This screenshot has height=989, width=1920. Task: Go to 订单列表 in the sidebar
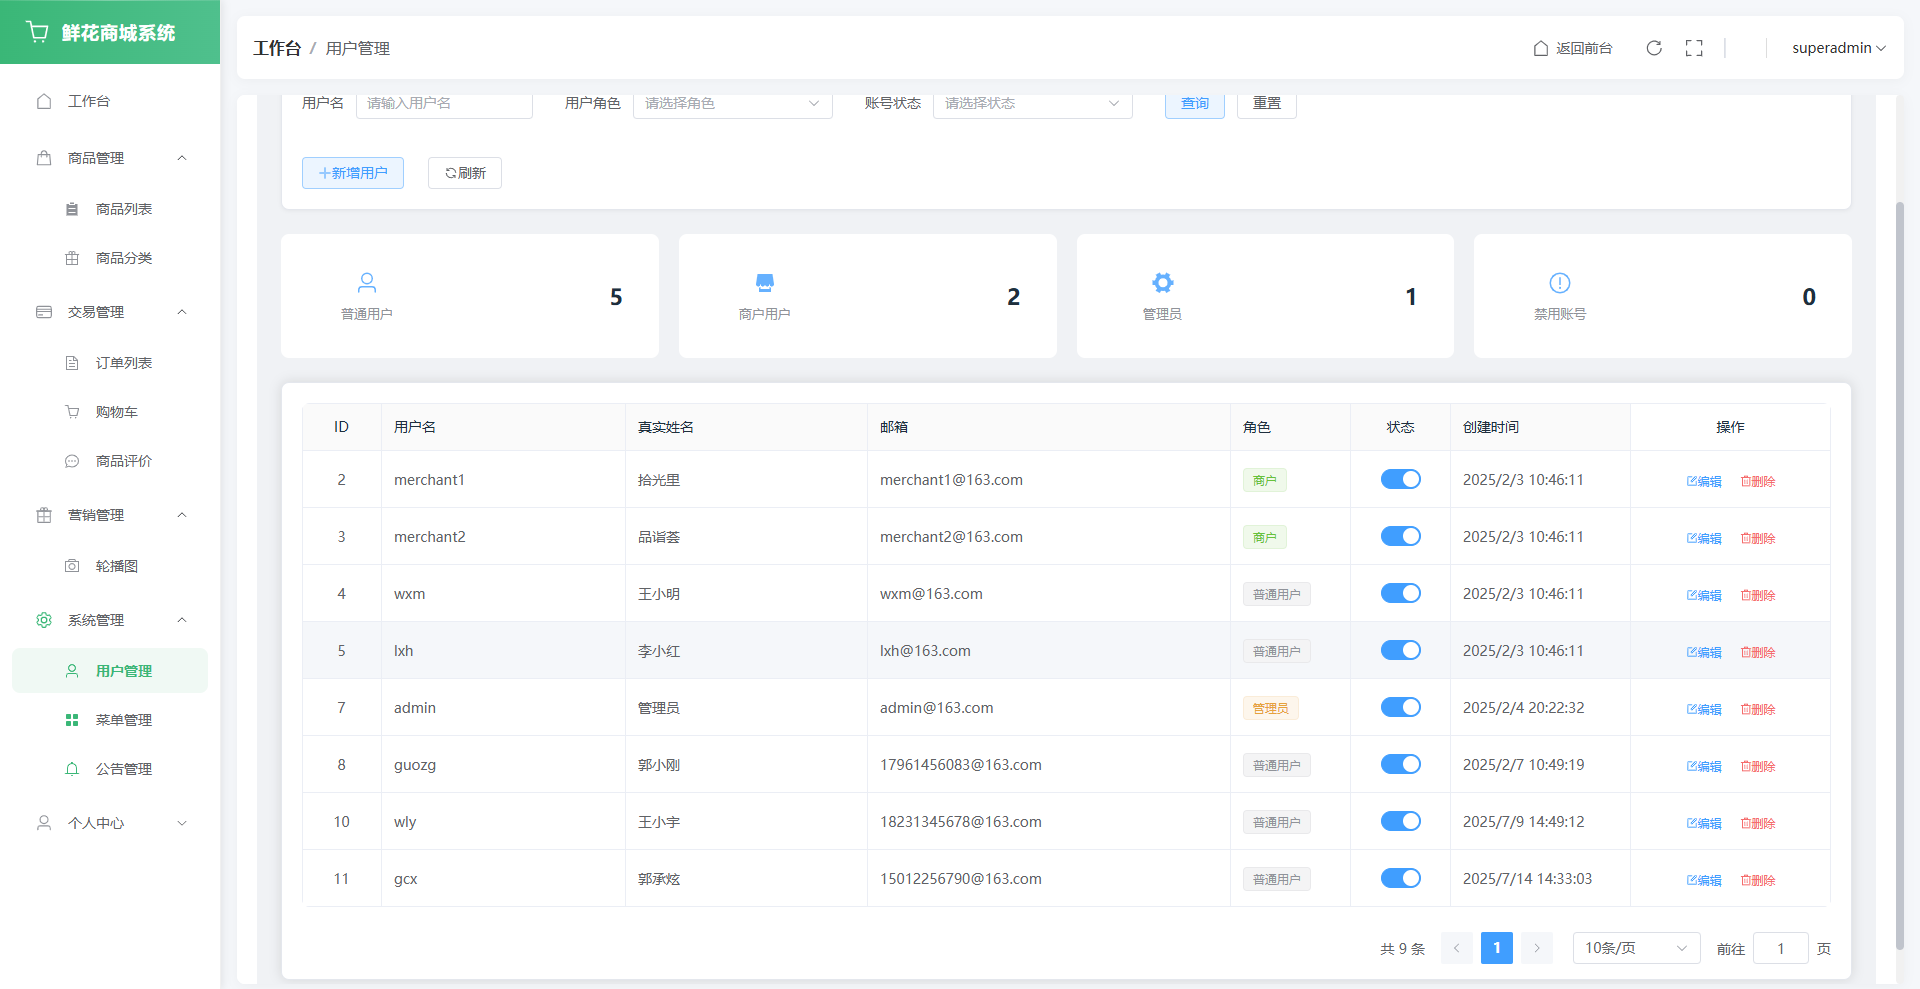click(x=123, y=363)
